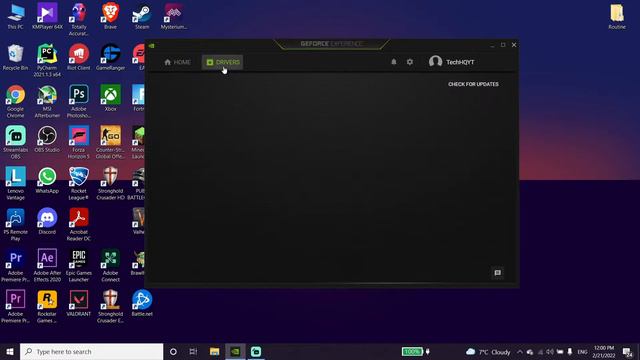Open the volume control in system tray

(x=550, y=351)
